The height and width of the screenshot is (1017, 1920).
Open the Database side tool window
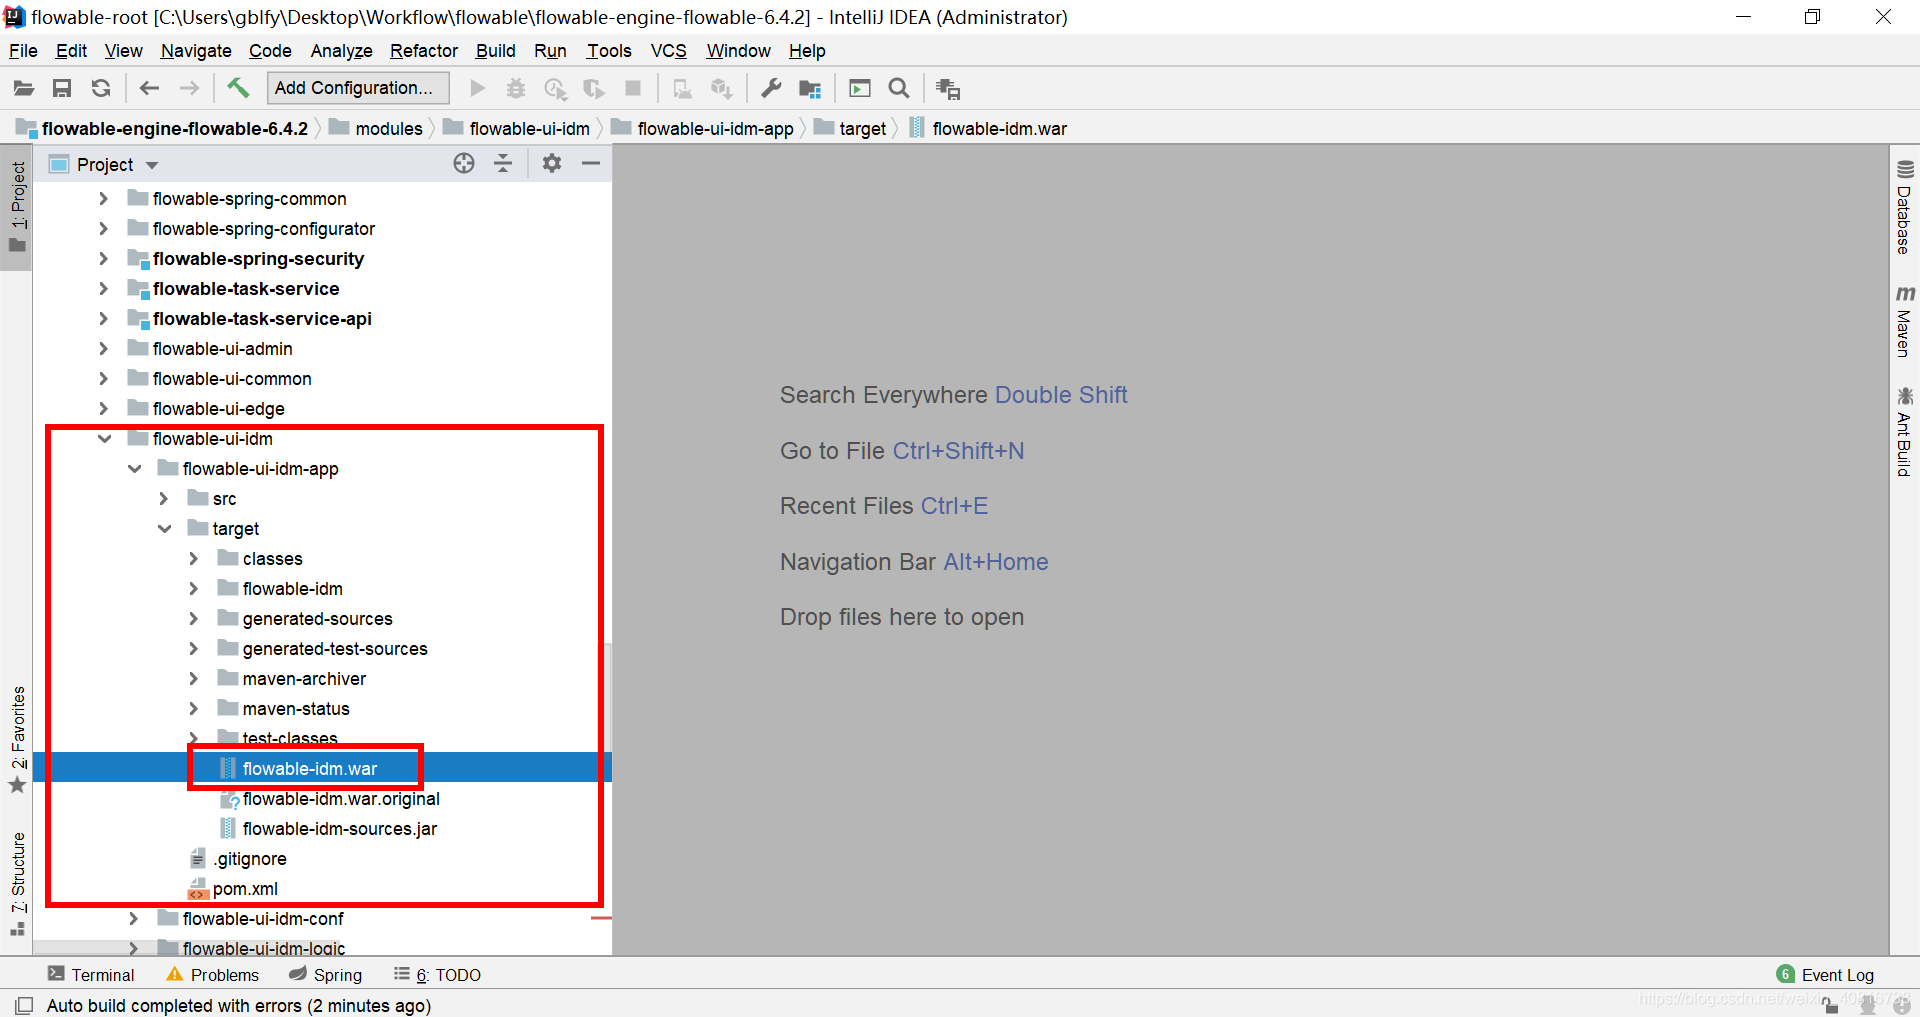[x=1904, y=208]
